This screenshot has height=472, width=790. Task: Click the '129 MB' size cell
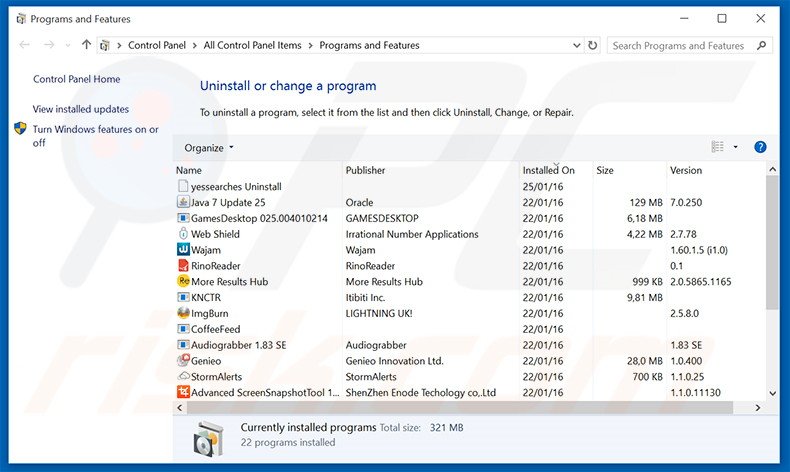pos(646,203)
